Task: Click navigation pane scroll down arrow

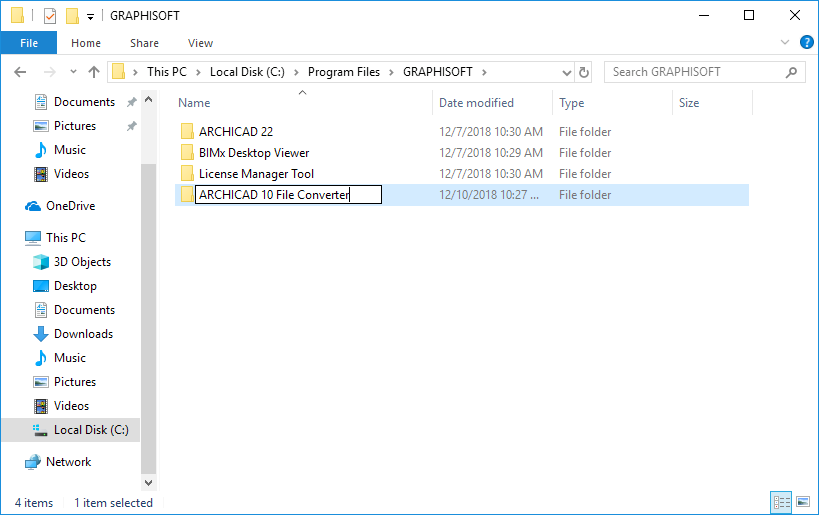Action: 148,483
